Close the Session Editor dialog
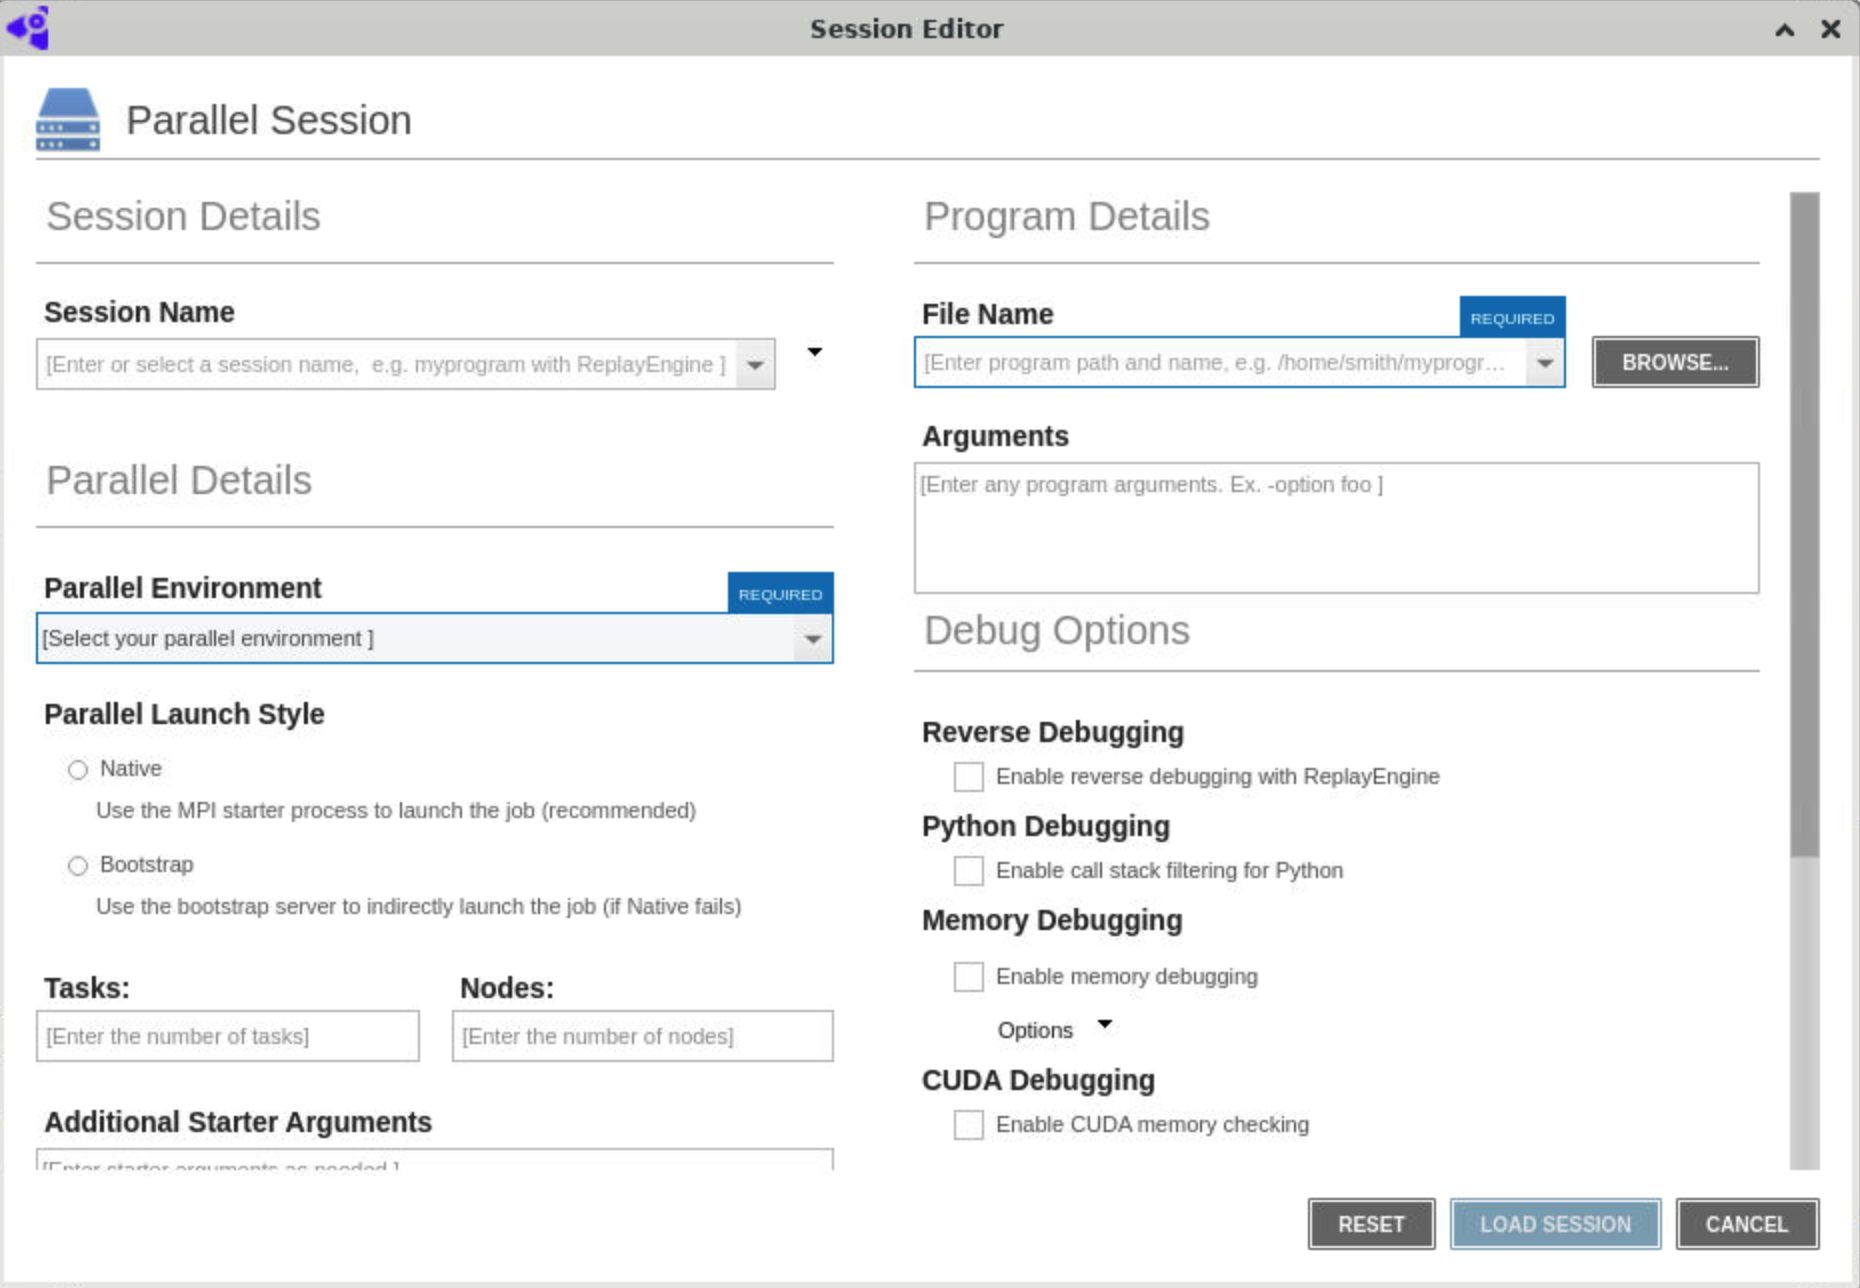 coord(1830,30)
